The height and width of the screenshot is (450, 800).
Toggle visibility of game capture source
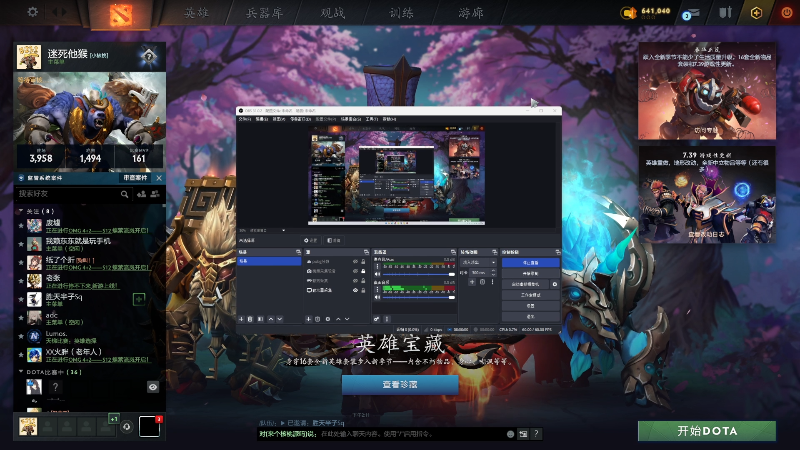tap(355, 281)
